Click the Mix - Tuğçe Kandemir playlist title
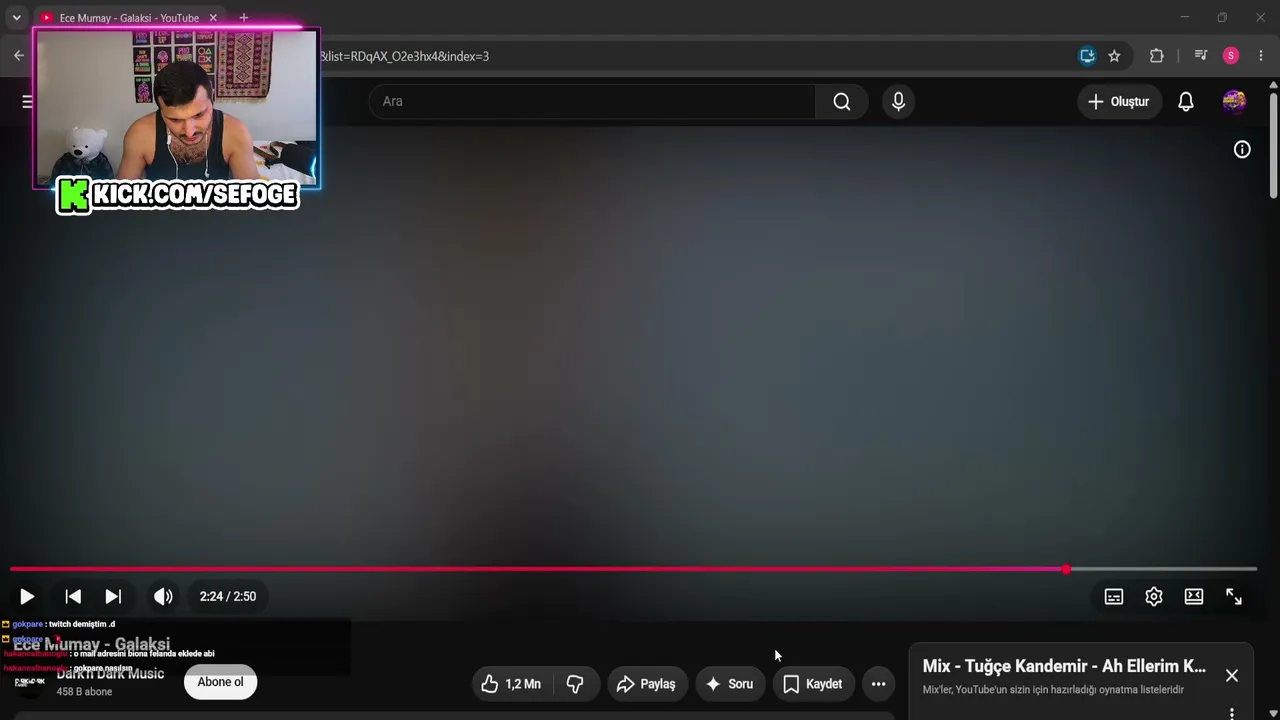The height and width of the screenshot is (720, 1280). (x=1064, y=666)
